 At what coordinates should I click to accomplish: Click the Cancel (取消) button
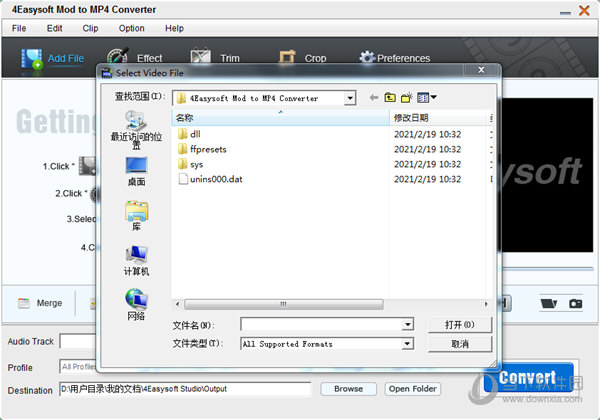click(x=460, y=344)
